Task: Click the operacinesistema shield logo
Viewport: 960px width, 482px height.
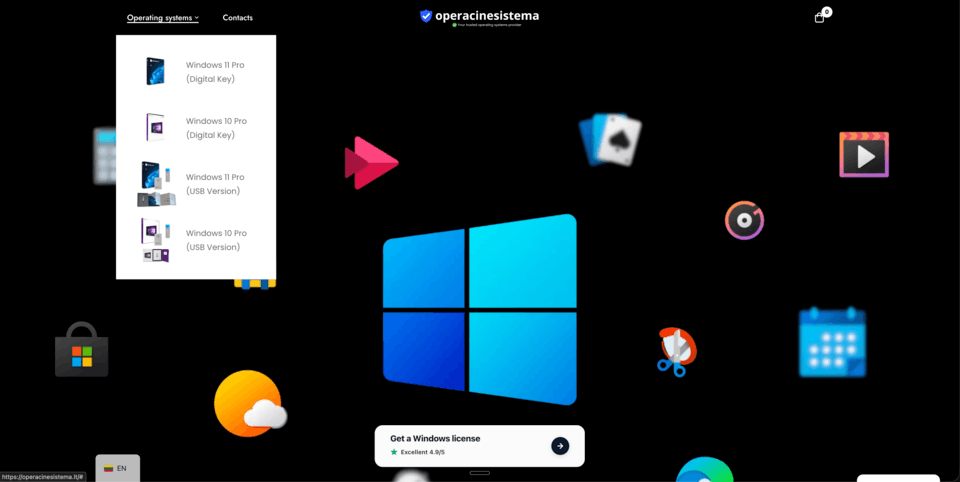Action: (426, 16)
